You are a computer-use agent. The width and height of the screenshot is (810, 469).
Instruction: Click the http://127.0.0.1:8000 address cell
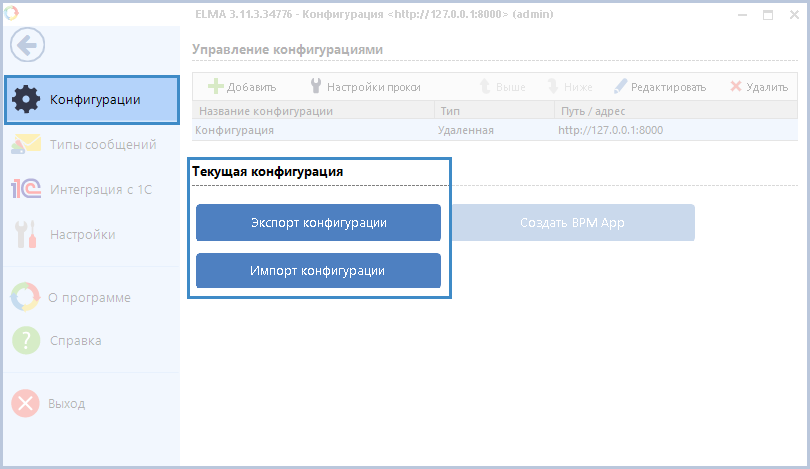[611, 130]
